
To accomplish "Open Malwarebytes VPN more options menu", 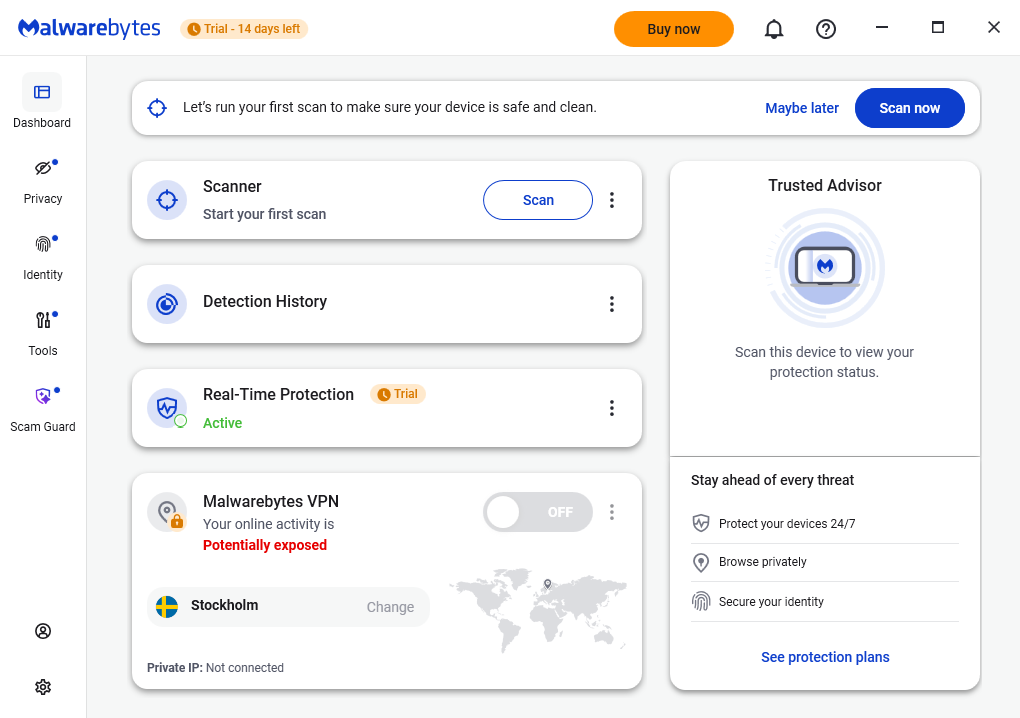I will point(611,512).
